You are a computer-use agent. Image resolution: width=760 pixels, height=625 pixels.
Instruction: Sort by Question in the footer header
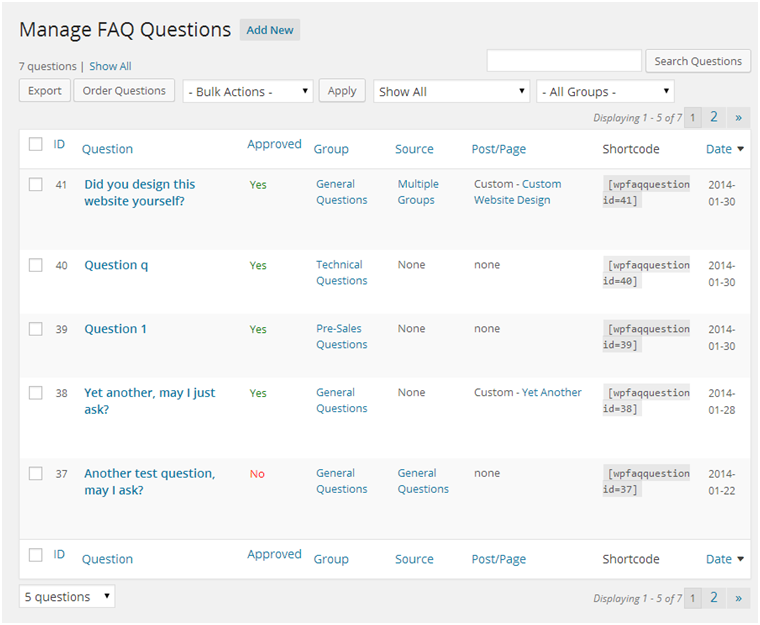coord(107,559)
